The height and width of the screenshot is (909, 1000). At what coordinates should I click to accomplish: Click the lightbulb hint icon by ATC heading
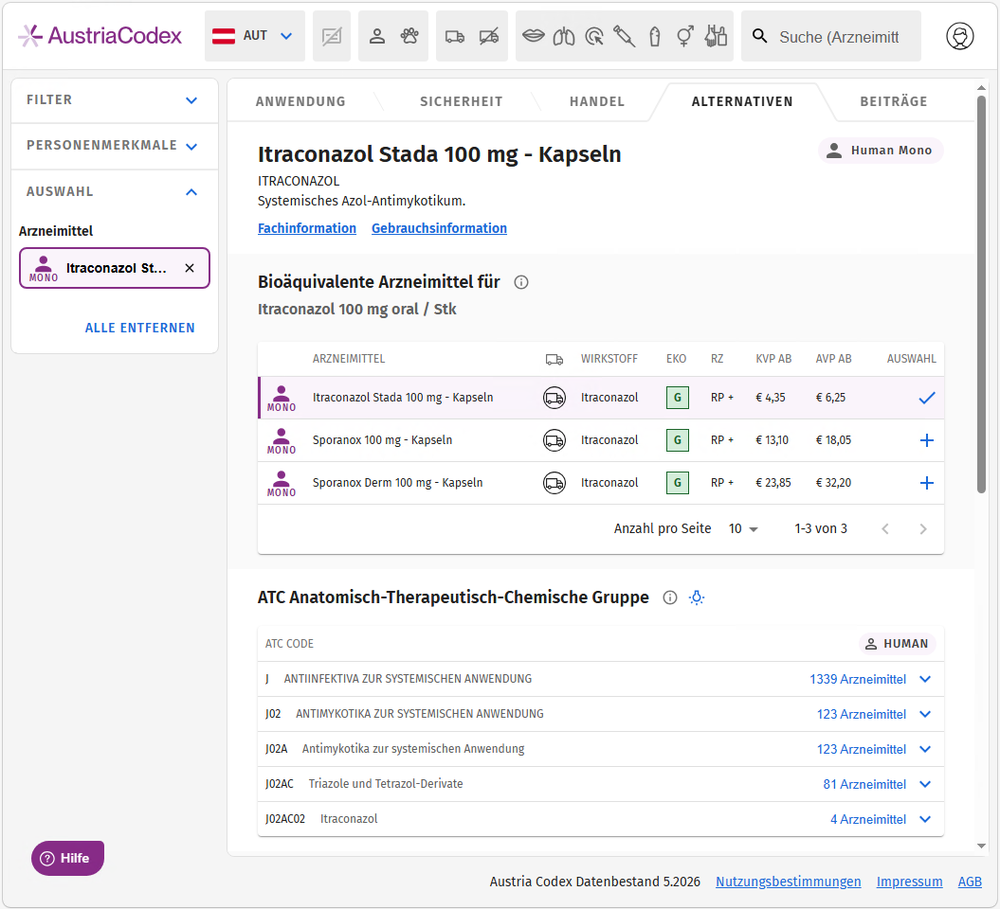696,598
